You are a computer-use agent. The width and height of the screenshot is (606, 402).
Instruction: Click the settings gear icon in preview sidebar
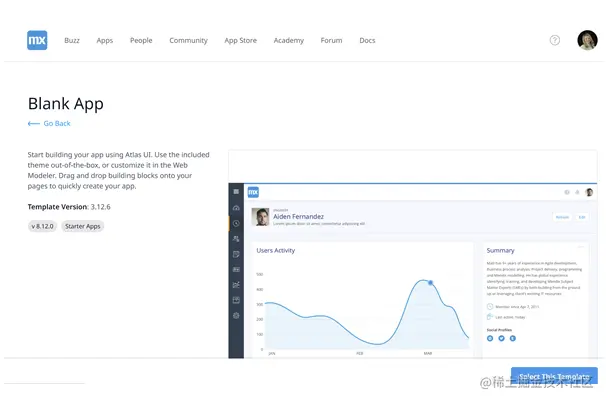coord(236,315)
